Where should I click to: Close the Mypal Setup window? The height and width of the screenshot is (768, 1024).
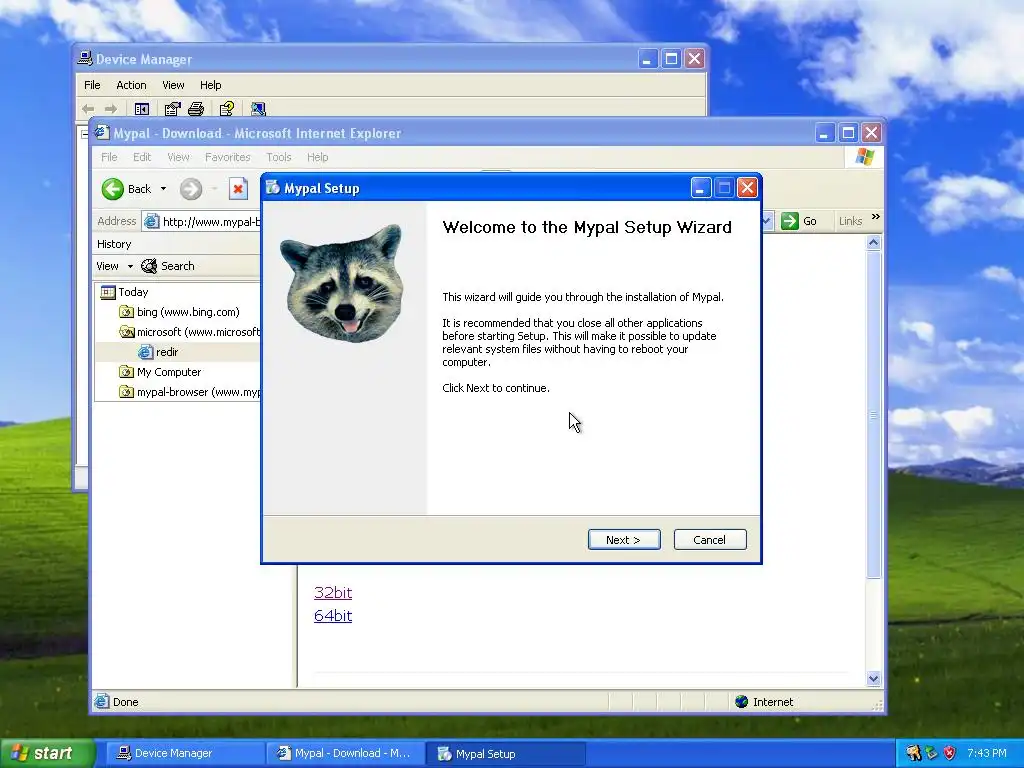[747, 188]
